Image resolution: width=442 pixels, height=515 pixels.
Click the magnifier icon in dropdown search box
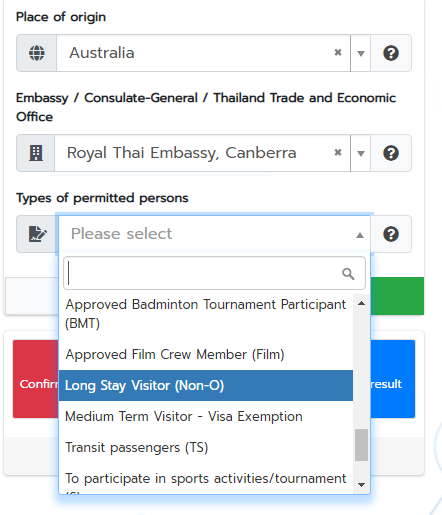(348, 274)
